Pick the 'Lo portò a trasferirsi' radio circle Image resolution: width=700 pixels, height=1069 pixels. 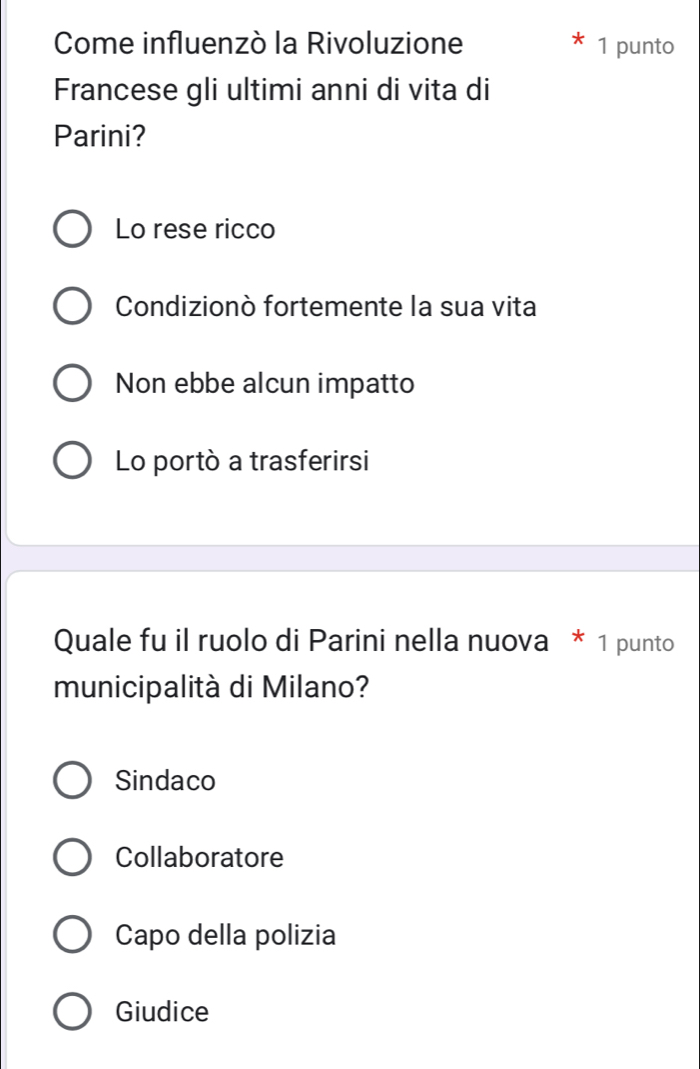(73, 462)
